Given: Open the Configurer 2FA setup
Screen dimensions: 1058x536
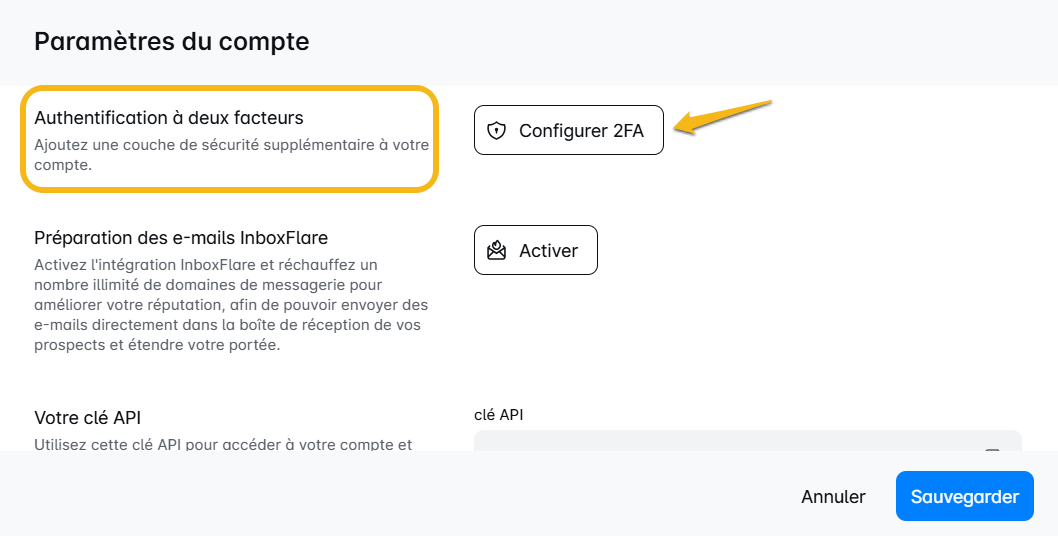Looking at the screenshot, I should coord(568,130).
